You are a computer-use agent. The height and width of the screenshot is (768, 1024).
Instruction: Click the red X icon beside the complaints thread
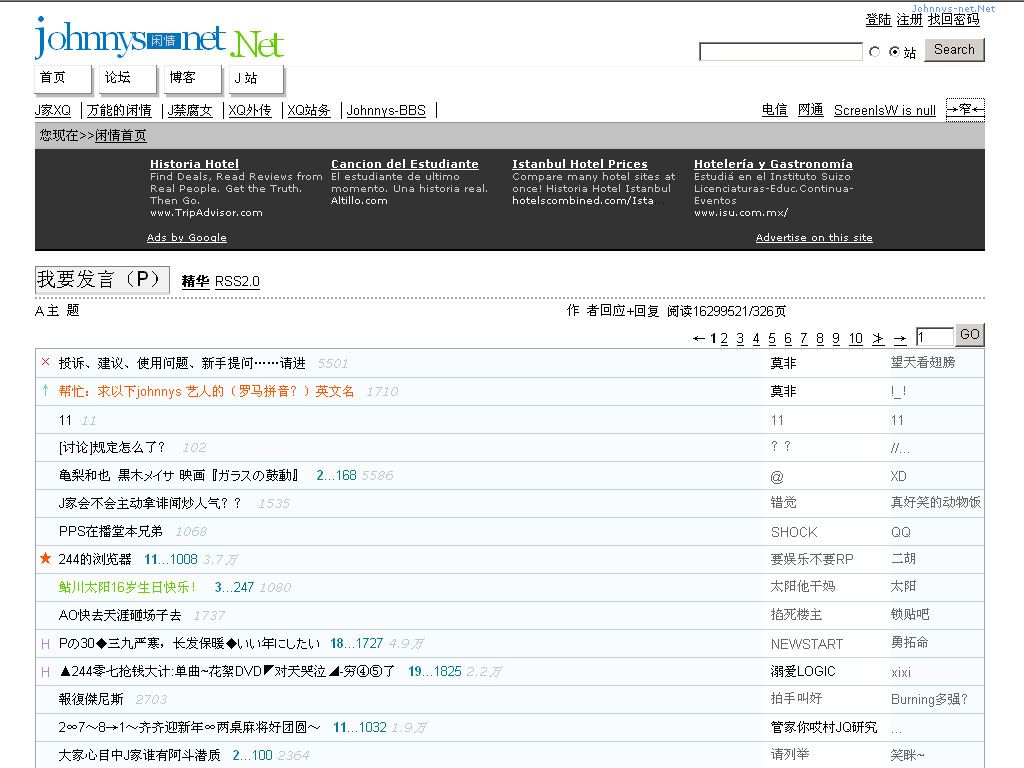[x=45, y=362]
